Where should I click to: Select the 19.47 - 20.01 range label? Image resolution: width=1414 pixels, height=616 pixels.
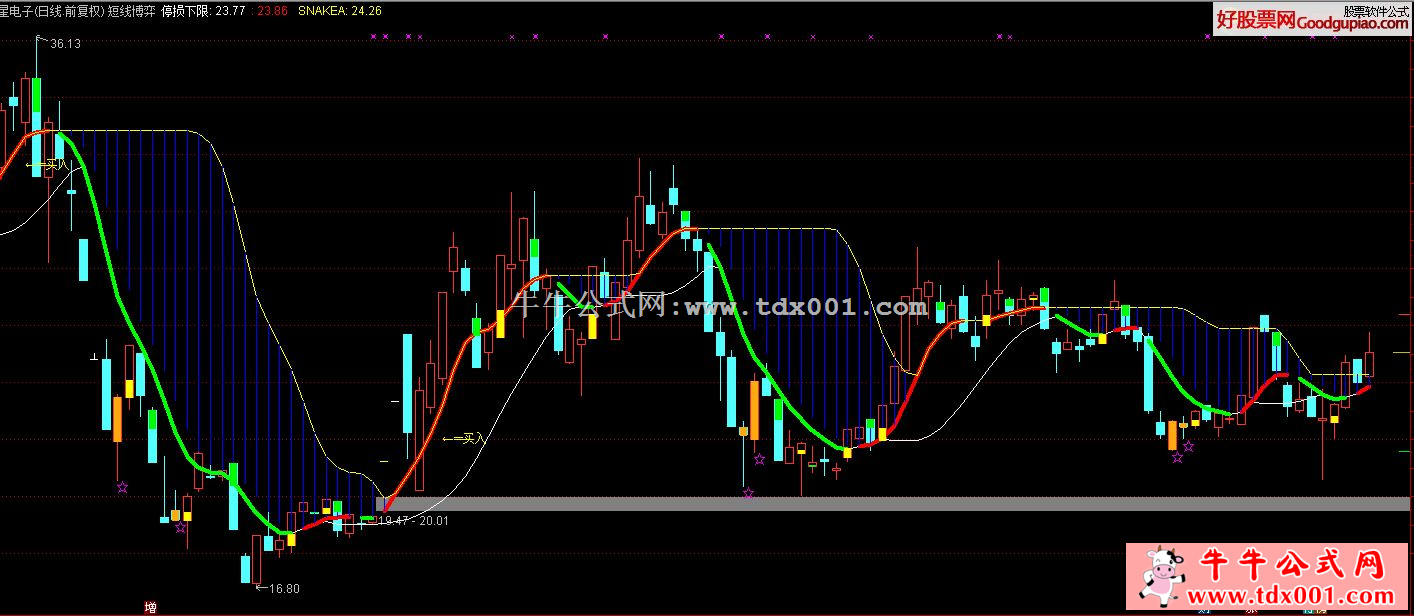414,521
